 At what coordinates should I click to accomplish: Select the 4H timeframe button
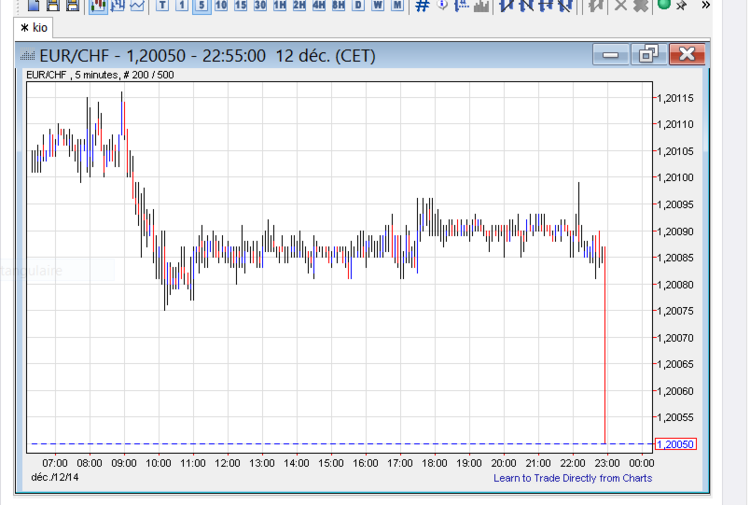[x=319, y=6]
